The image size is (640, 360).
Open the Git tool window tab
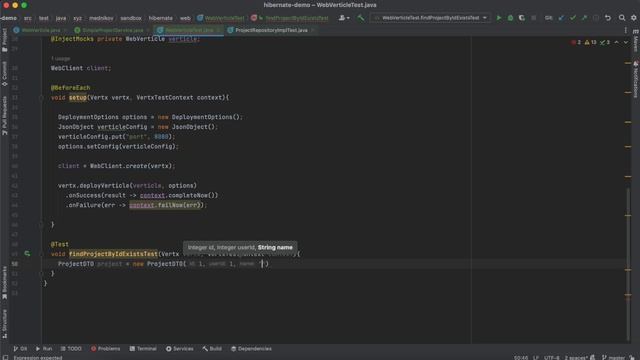click(20, 349)
